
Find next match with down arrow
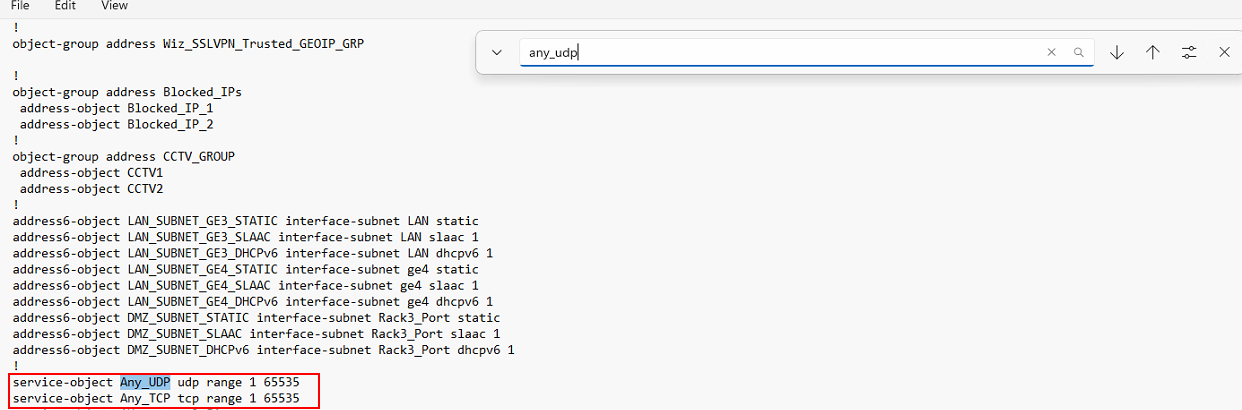coord(1117,52)
